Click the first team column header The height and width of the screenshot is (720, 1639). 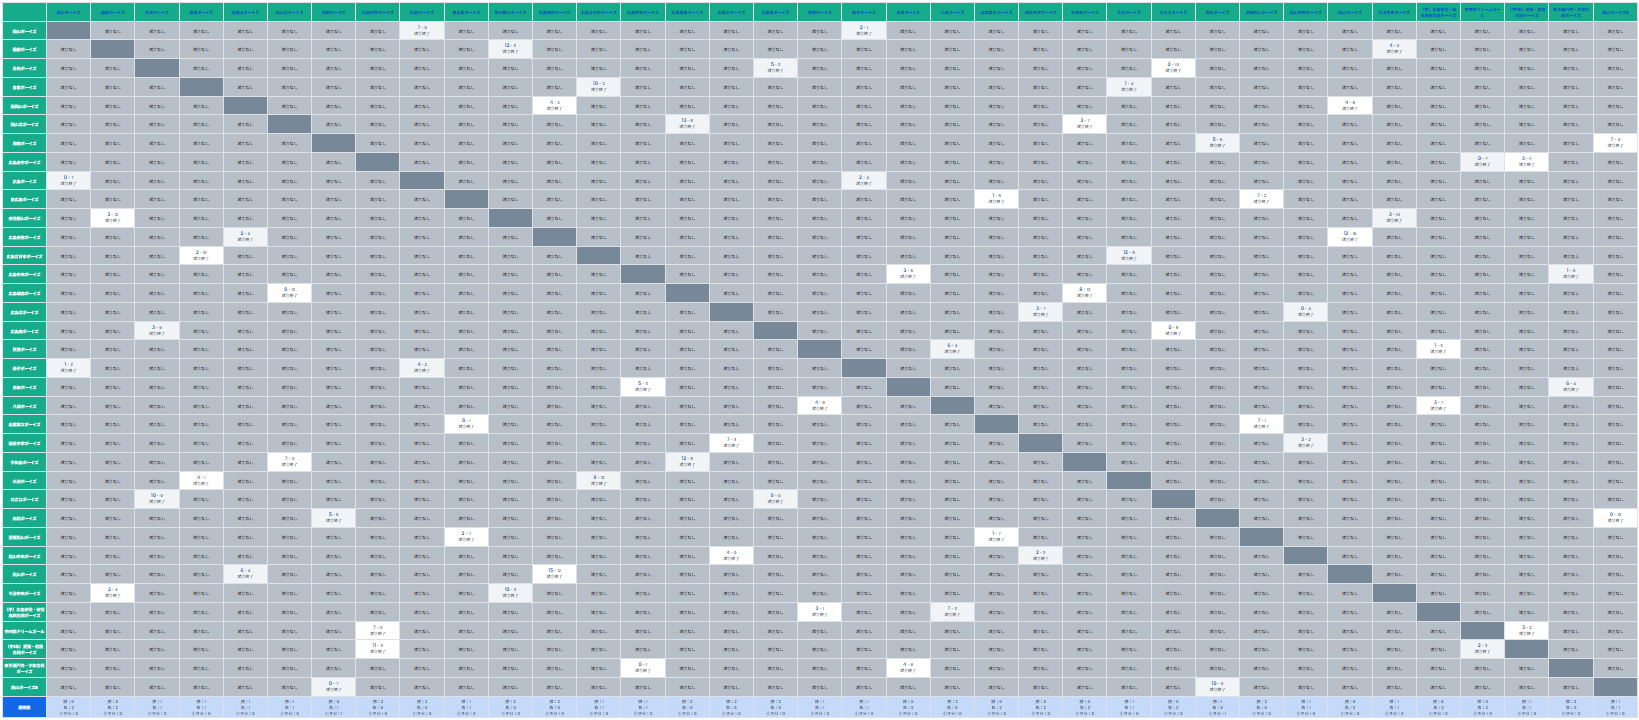(x=68, y=11)
